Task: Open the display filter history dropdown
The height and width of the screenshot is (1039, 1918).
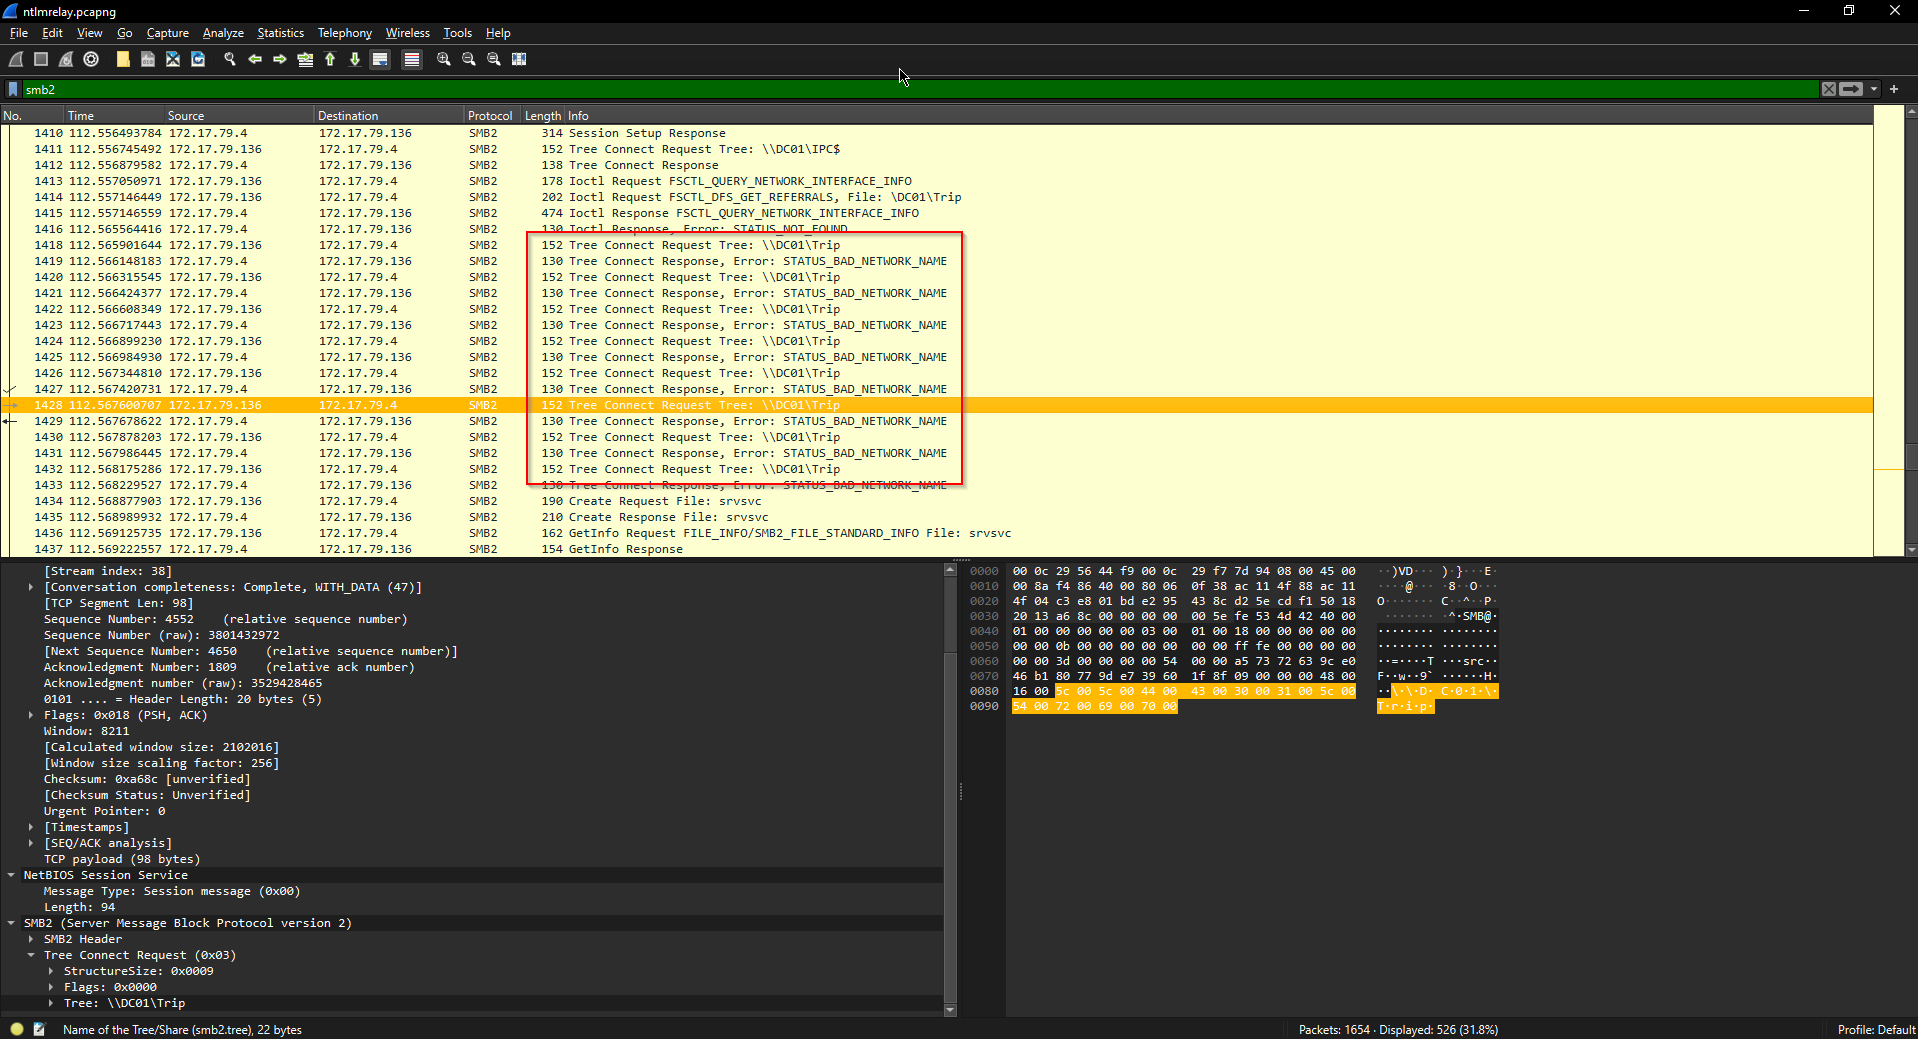Action: [x=1874, y=89]
